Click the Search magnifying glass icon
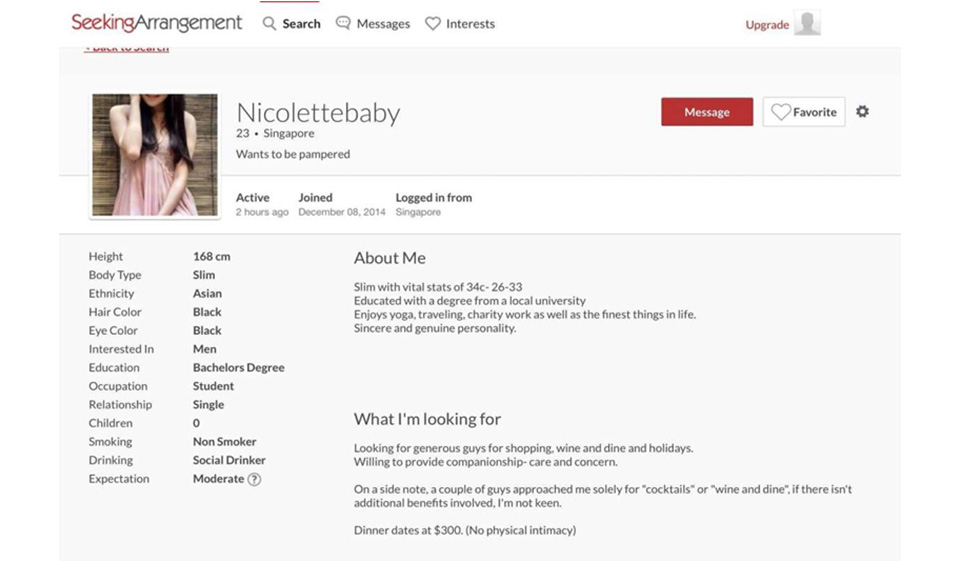960x561 pixels. [x=269, y=23]
